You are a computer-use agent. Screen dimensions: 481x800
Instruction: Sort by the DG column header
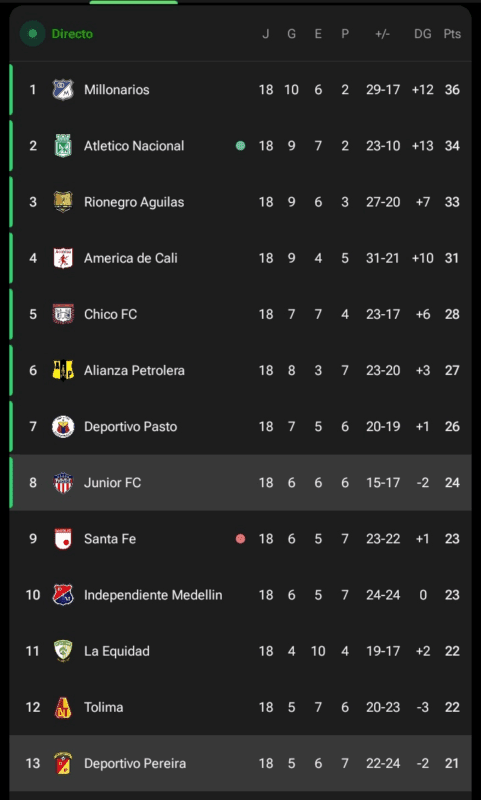click(422, 34)
